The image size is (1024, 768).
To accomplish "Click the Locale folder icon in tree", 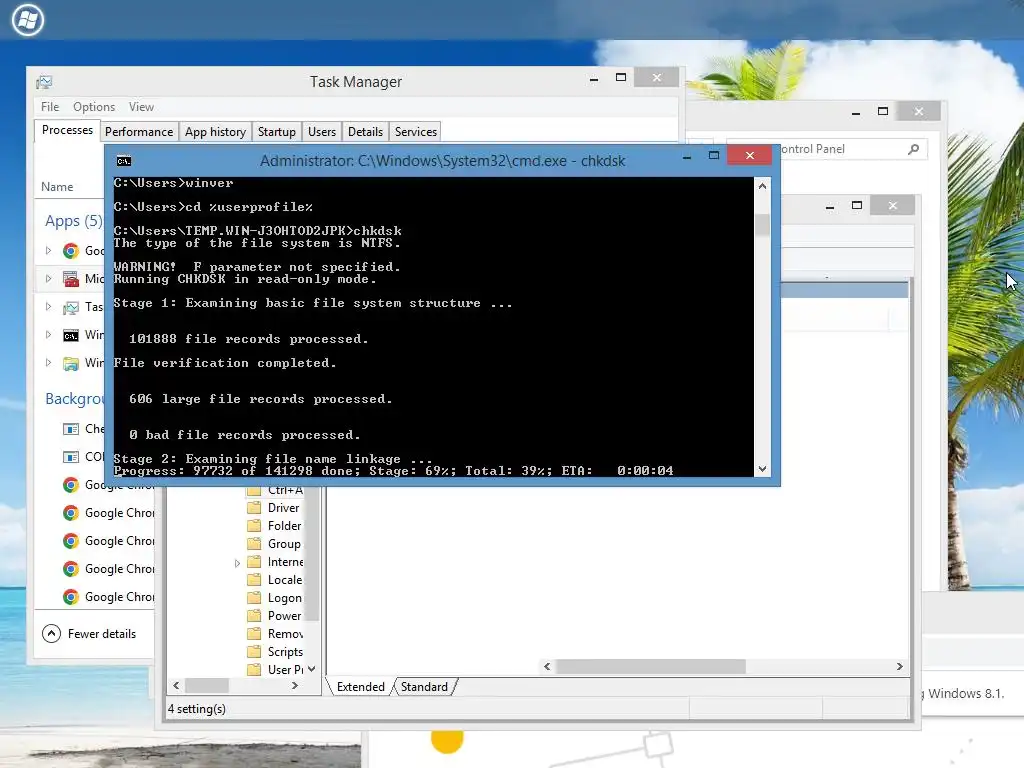I will click(255, 579).
